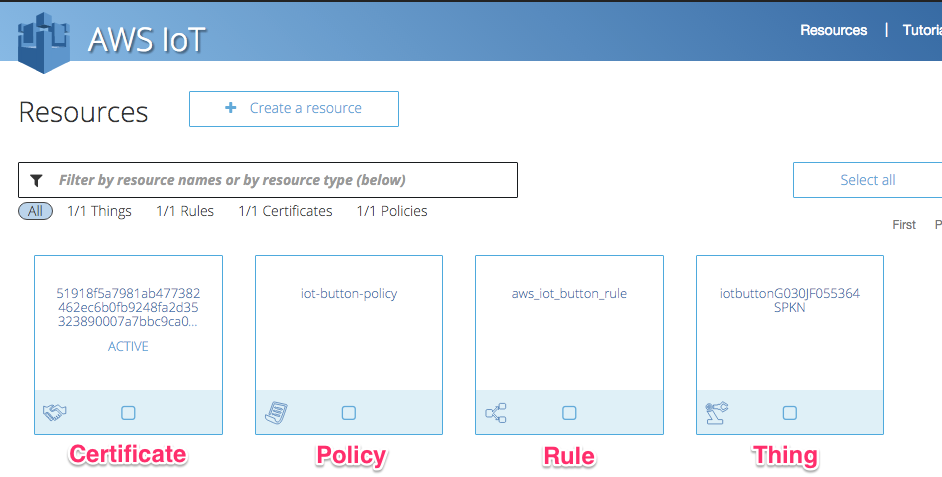The height and width of the screenshot is (477, 942).
Task: Click the thing robot arm icon
Action: pos(716,412)
